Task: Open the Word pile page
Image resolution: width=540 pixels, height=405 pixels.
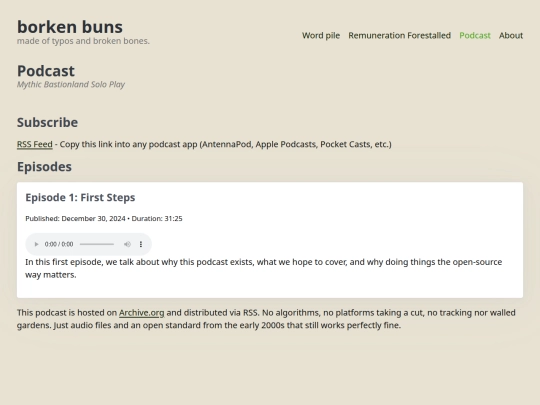Action: pyautogui.click(x=321, y=35)
